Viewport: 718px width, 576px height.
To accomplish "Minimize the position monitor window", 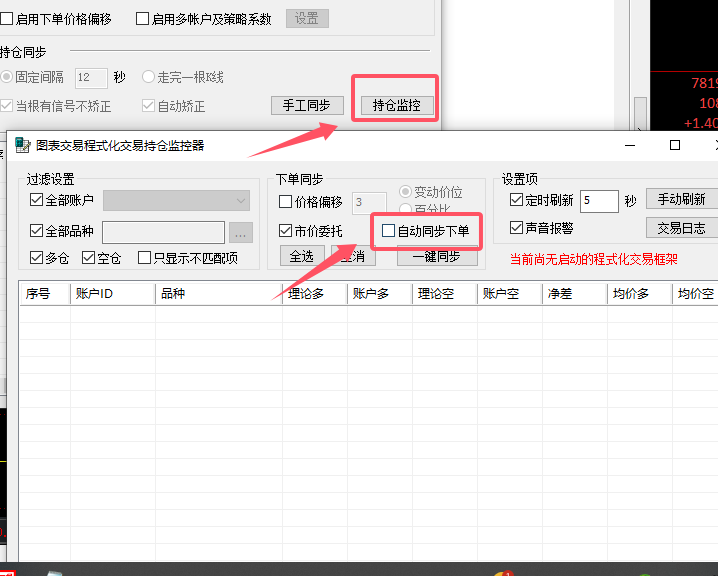I will click(630, 145).
